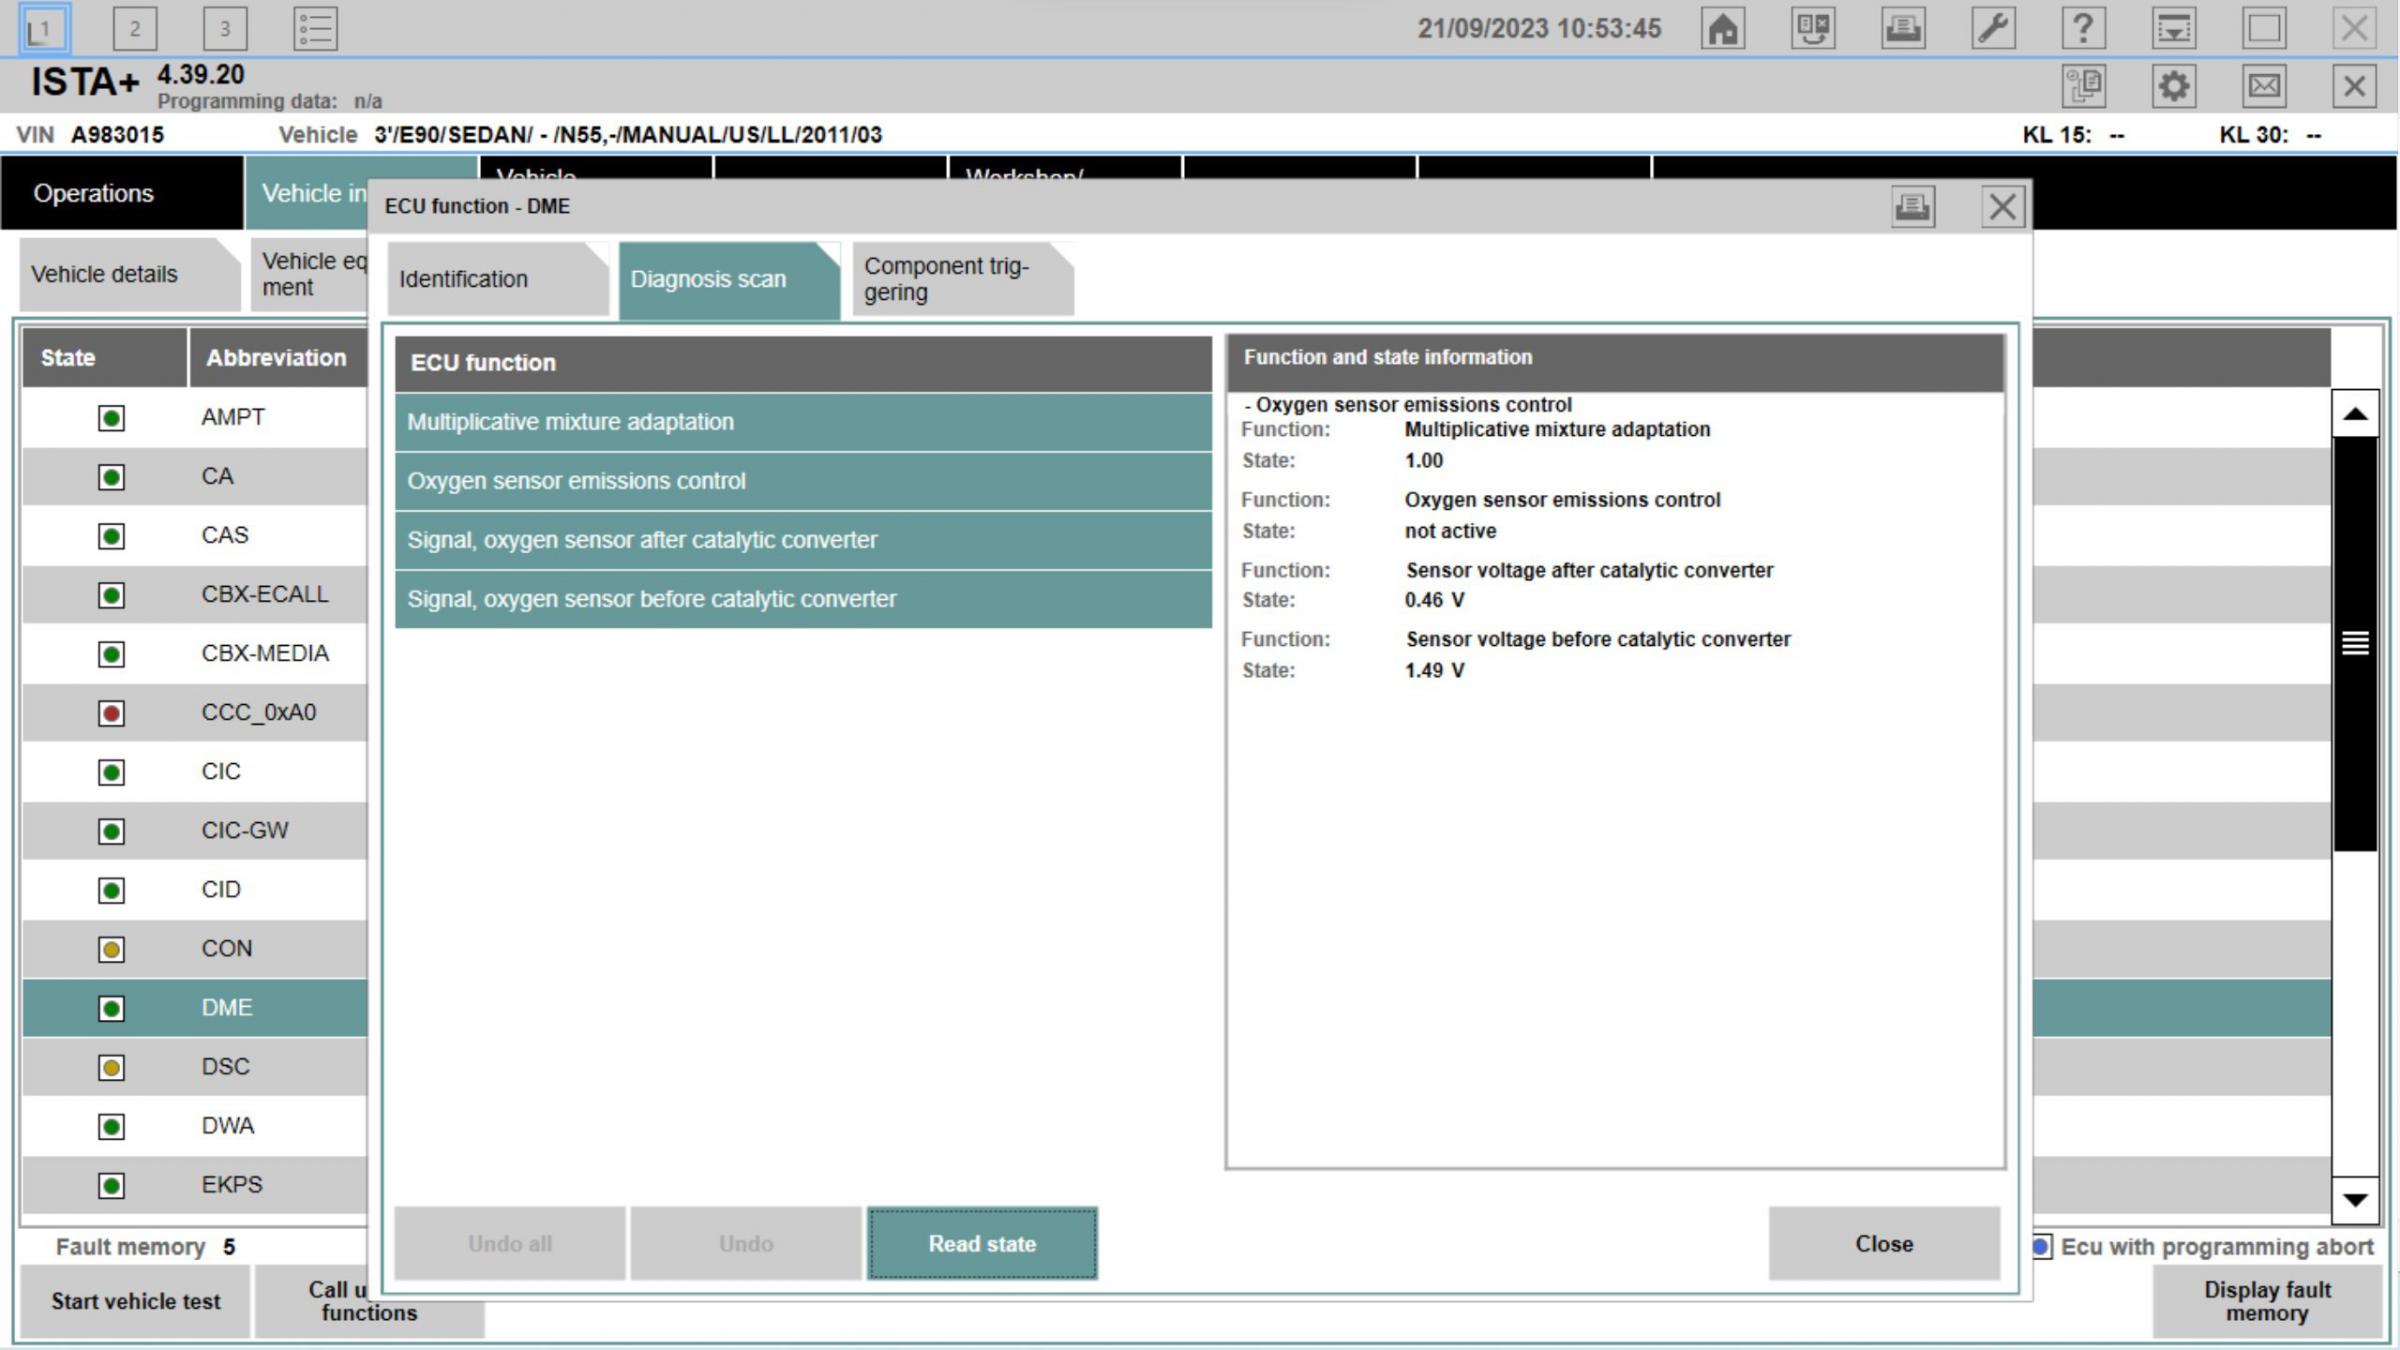Select Multiplicative mixture adaptation function
This screenshot has height=1350, width=2400.
(803, 422)
